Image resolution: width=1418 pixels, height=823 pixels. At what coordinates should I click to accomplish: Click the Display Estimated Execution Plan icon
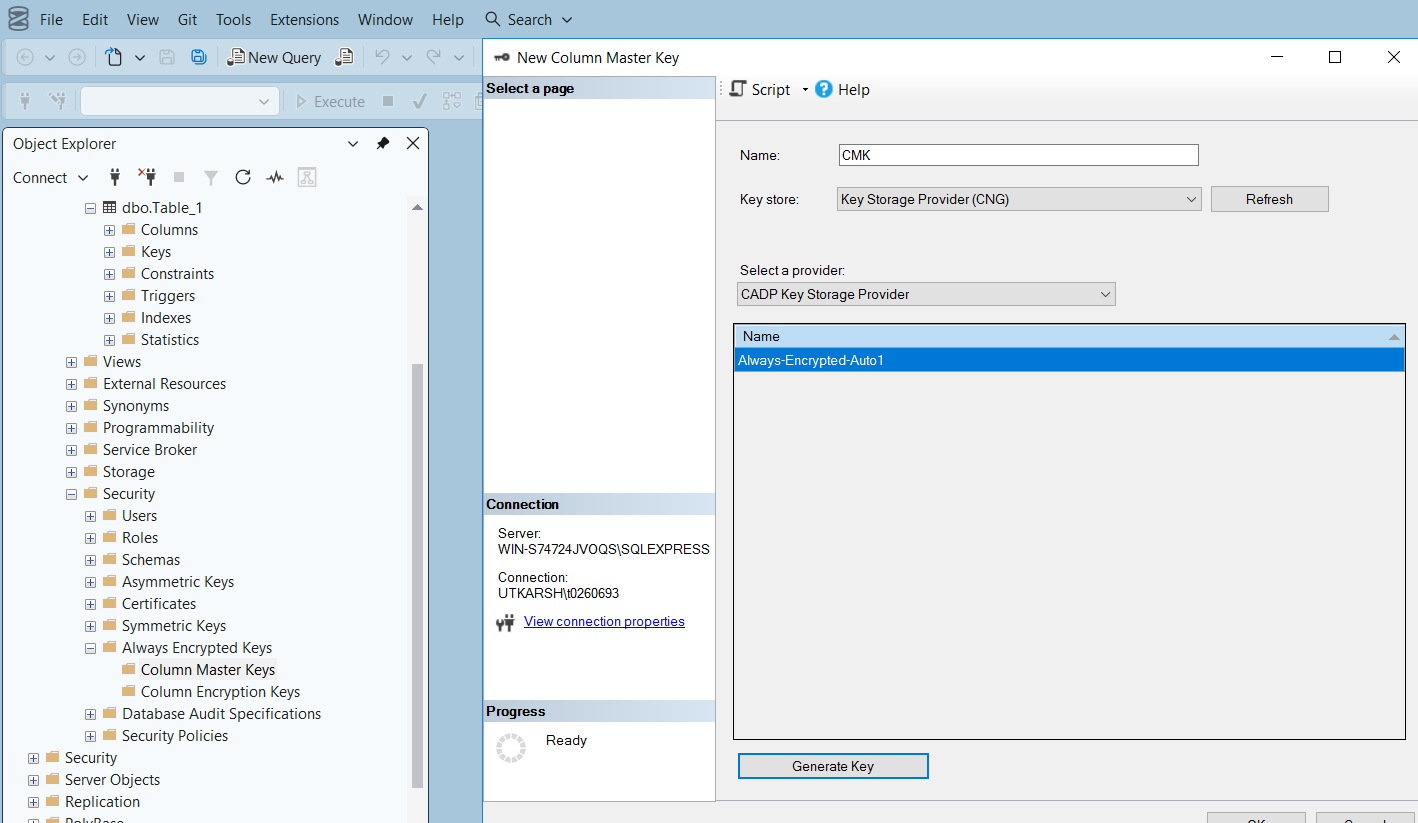[x=452, y=101]
